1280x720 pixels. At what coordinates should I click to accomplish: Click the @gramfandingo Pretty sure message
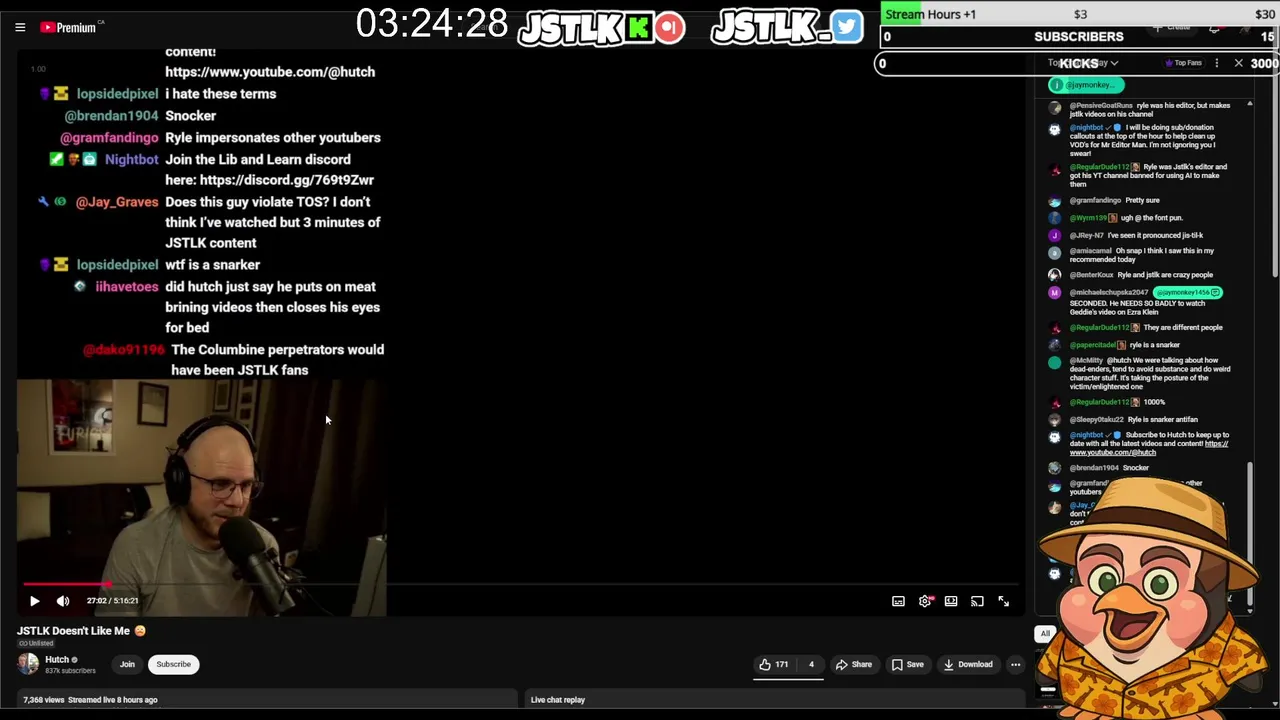[x=1142, y=200]
